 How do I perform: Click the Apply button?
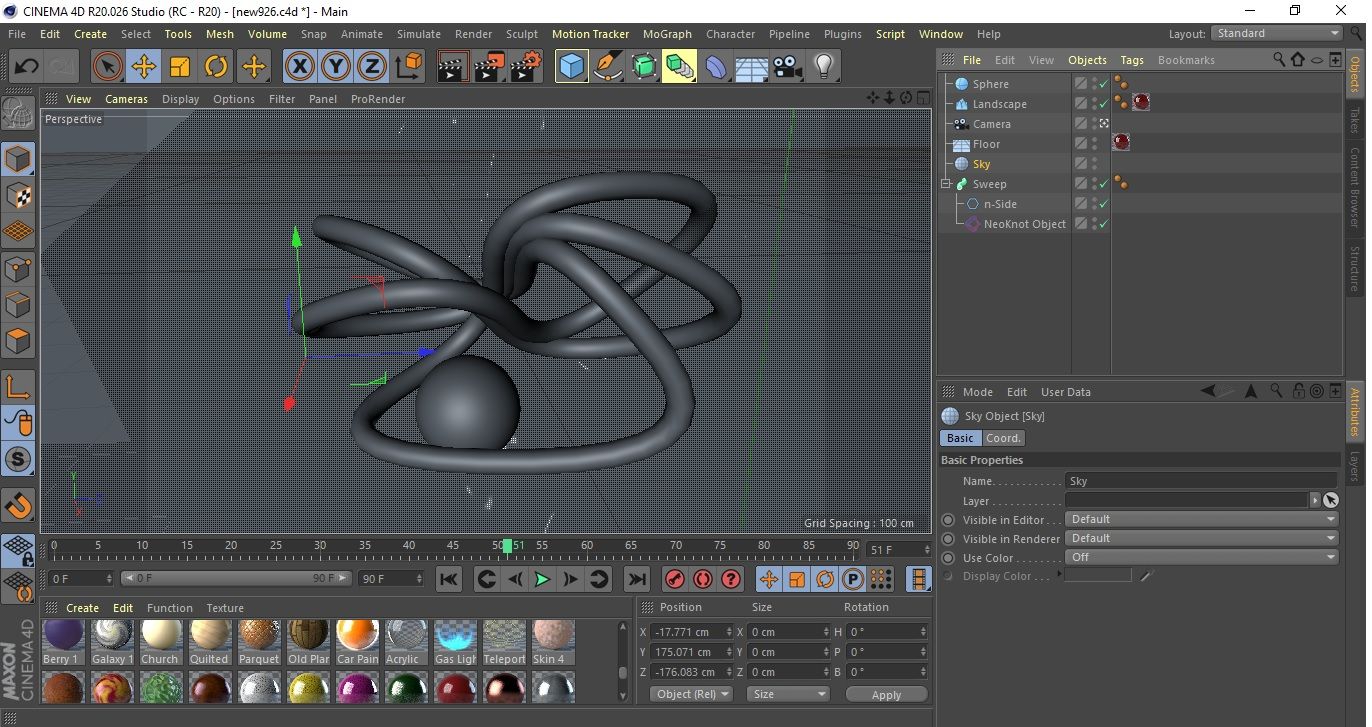[x=886, y=695]
